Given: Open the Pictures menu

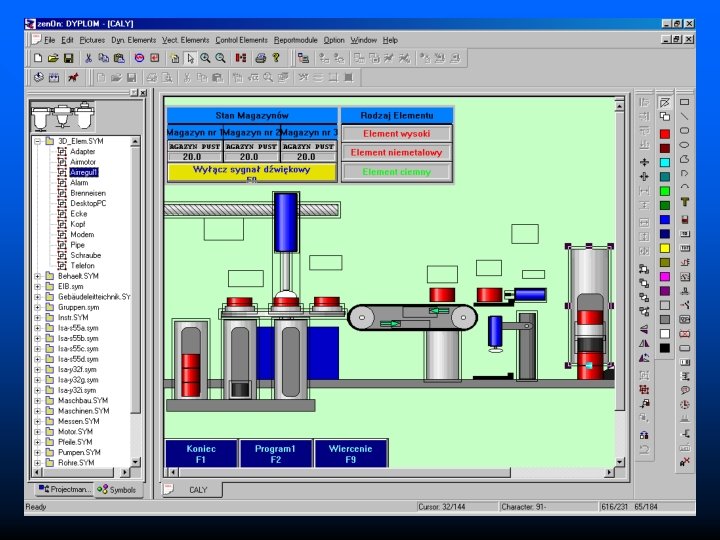Looking at the screenshot, I should pyautogui.click(x=92, y=40).
